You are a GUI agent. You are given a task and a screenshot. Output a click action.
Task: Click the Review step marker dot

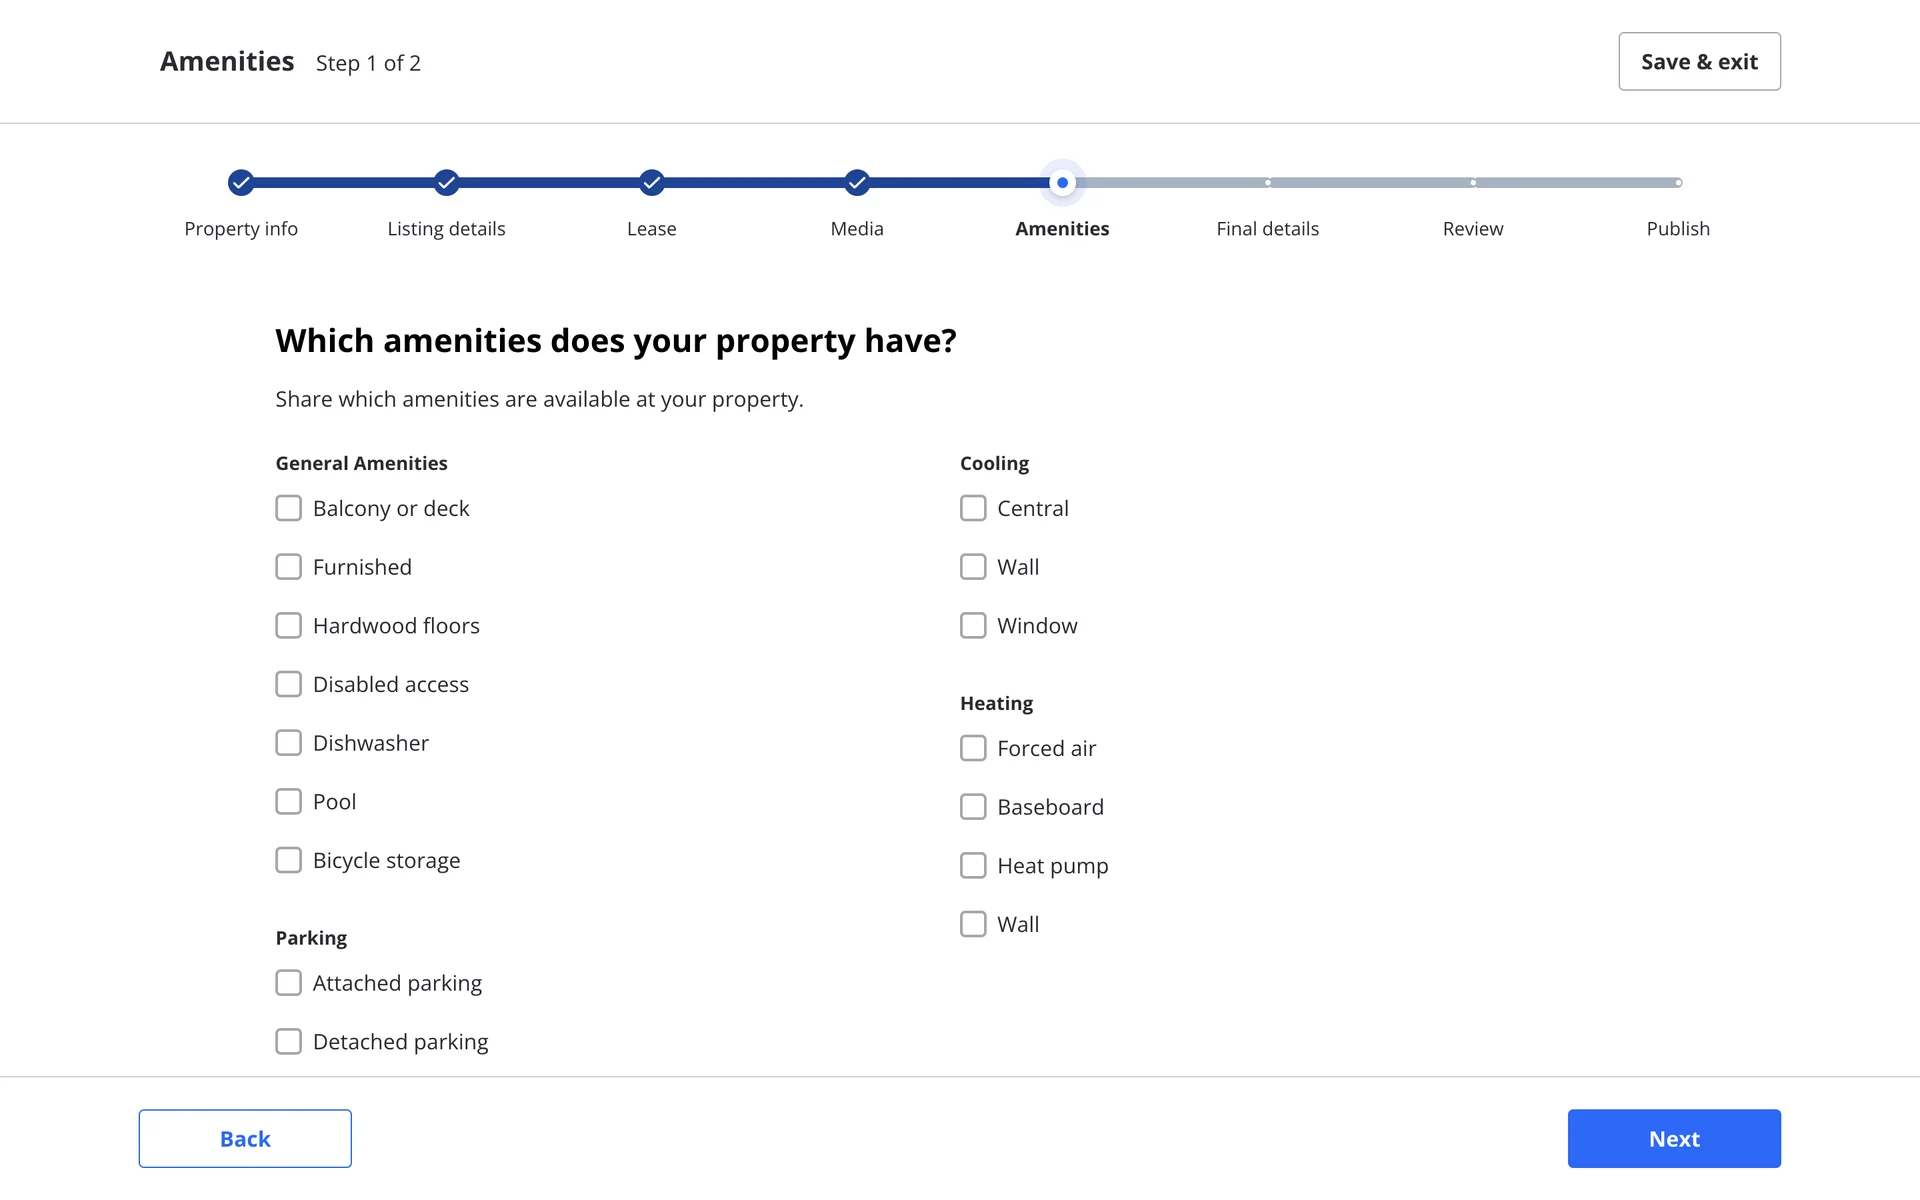(1473, 182)
